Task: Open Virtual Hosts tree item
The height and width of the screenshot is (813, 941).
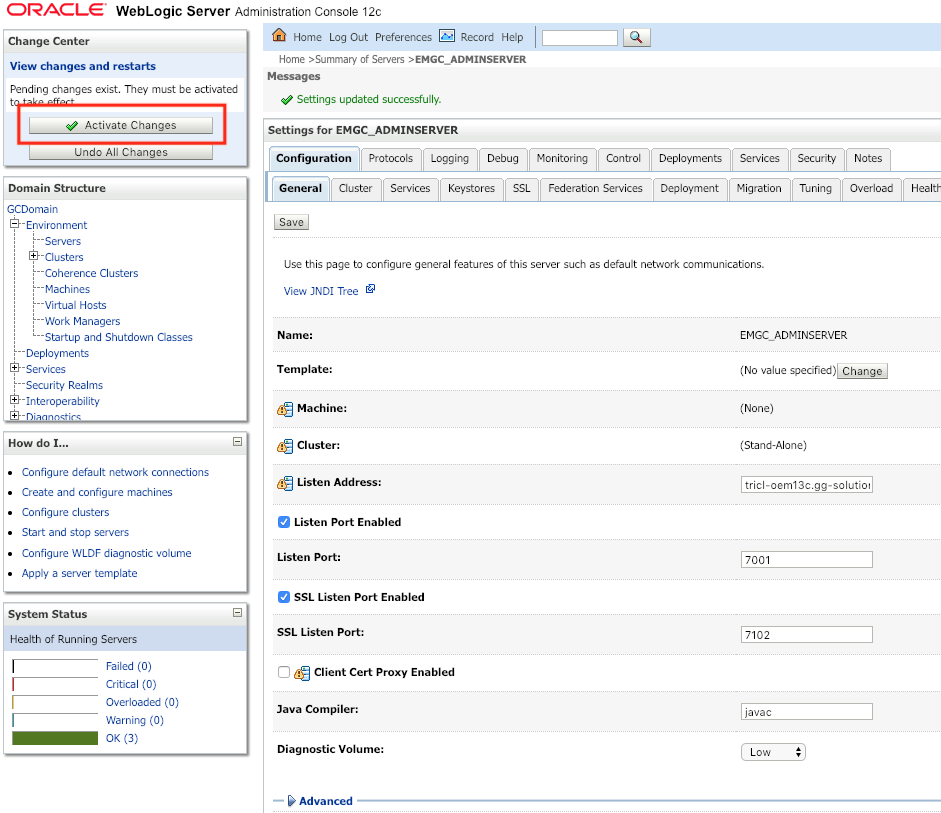Action: (x=75, y=305)
